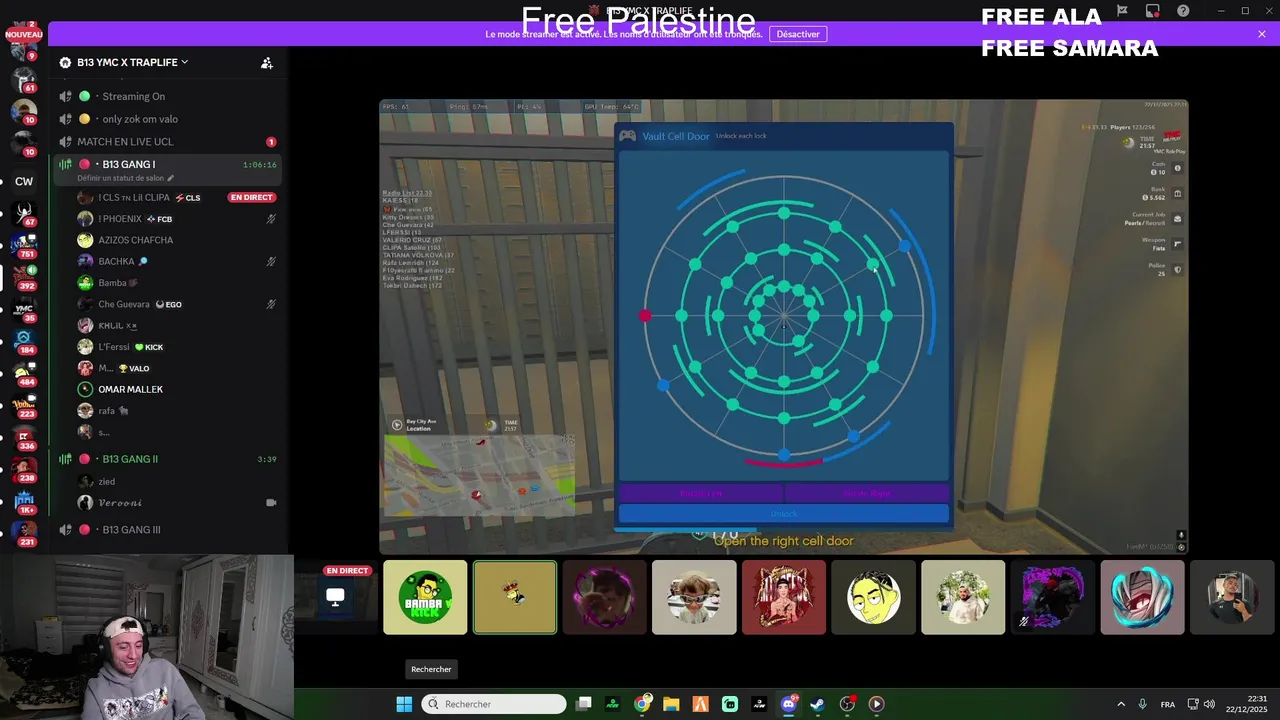The width and height of the screenshot is (1280, 720).
Task: Select user BACHKA in the voice list
Action: [177, 262]
